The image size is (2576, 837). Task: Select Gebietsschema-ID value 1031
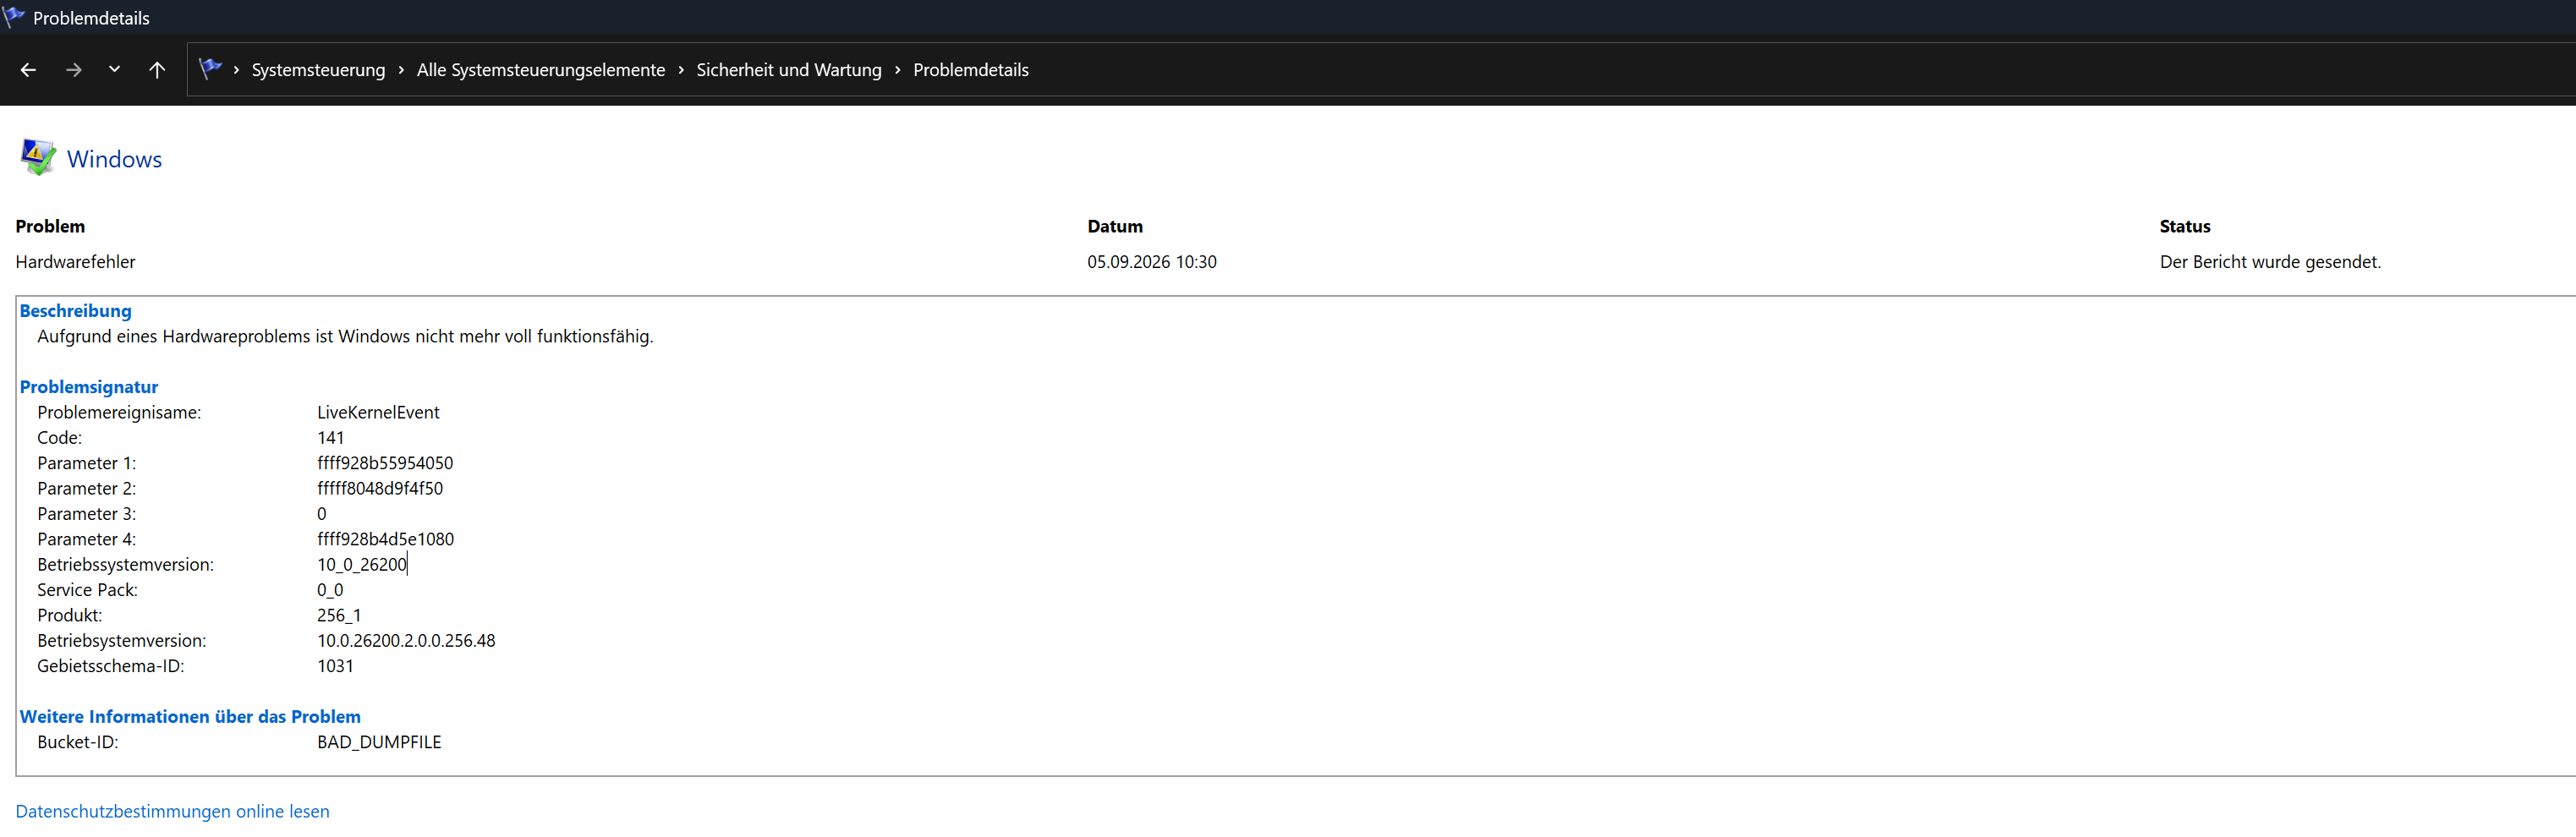point(335,666)
